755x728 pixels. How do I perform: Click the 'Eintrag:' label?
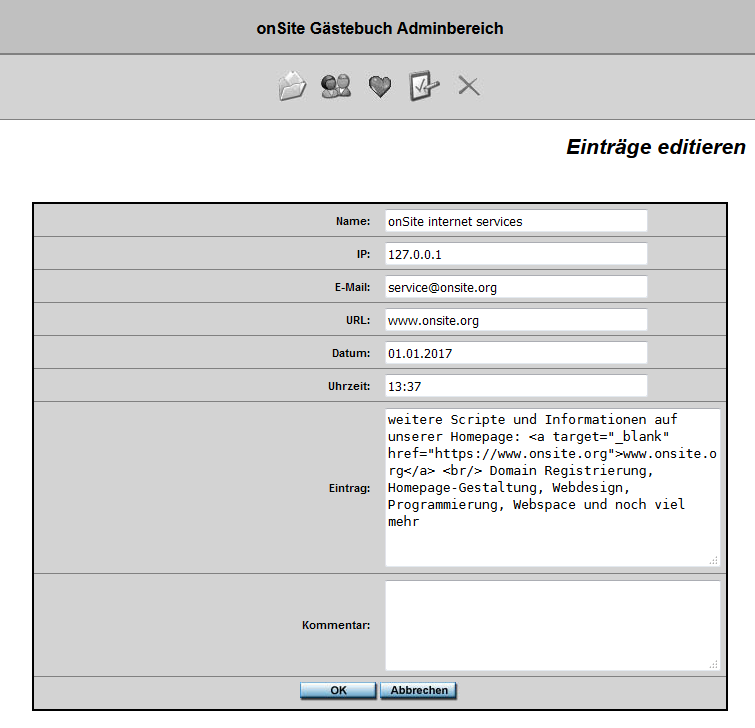tap(350, 488)
